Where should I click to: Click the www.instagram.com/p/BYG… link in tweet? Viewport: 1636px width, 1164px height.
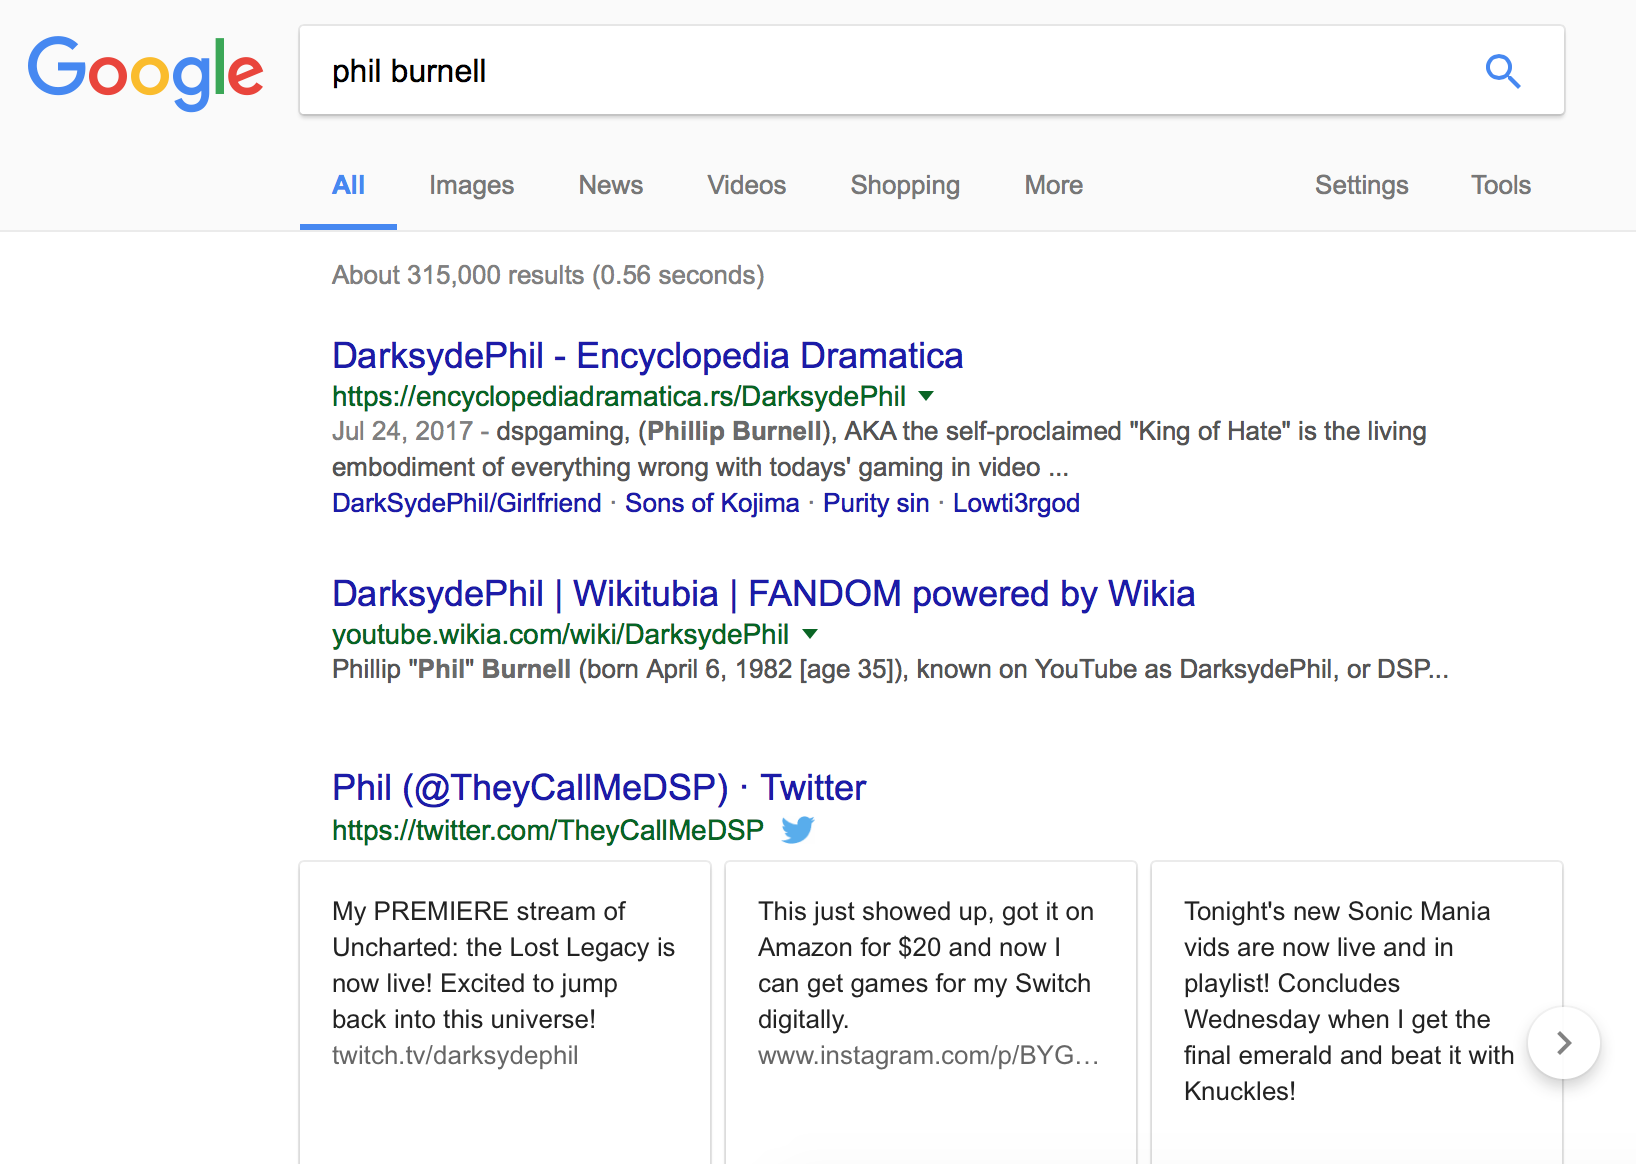pyautogui.click(x=928, y=1056)
